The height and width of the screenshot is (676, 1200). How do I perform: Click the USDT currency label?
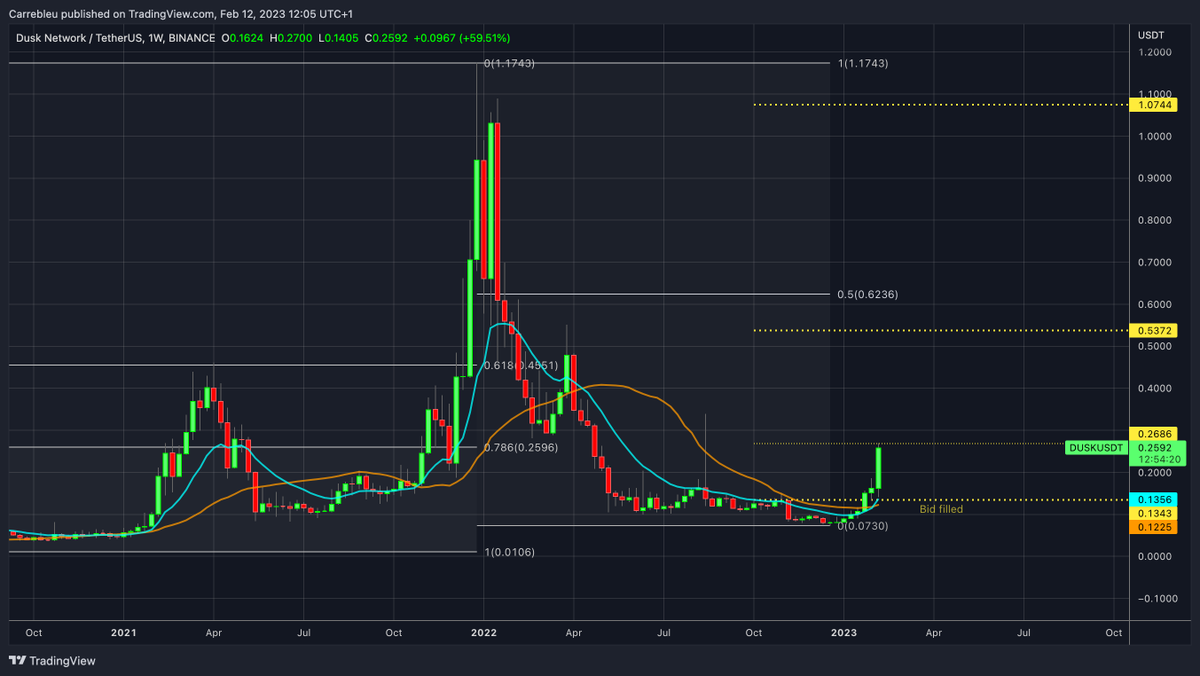(1151, 35)
